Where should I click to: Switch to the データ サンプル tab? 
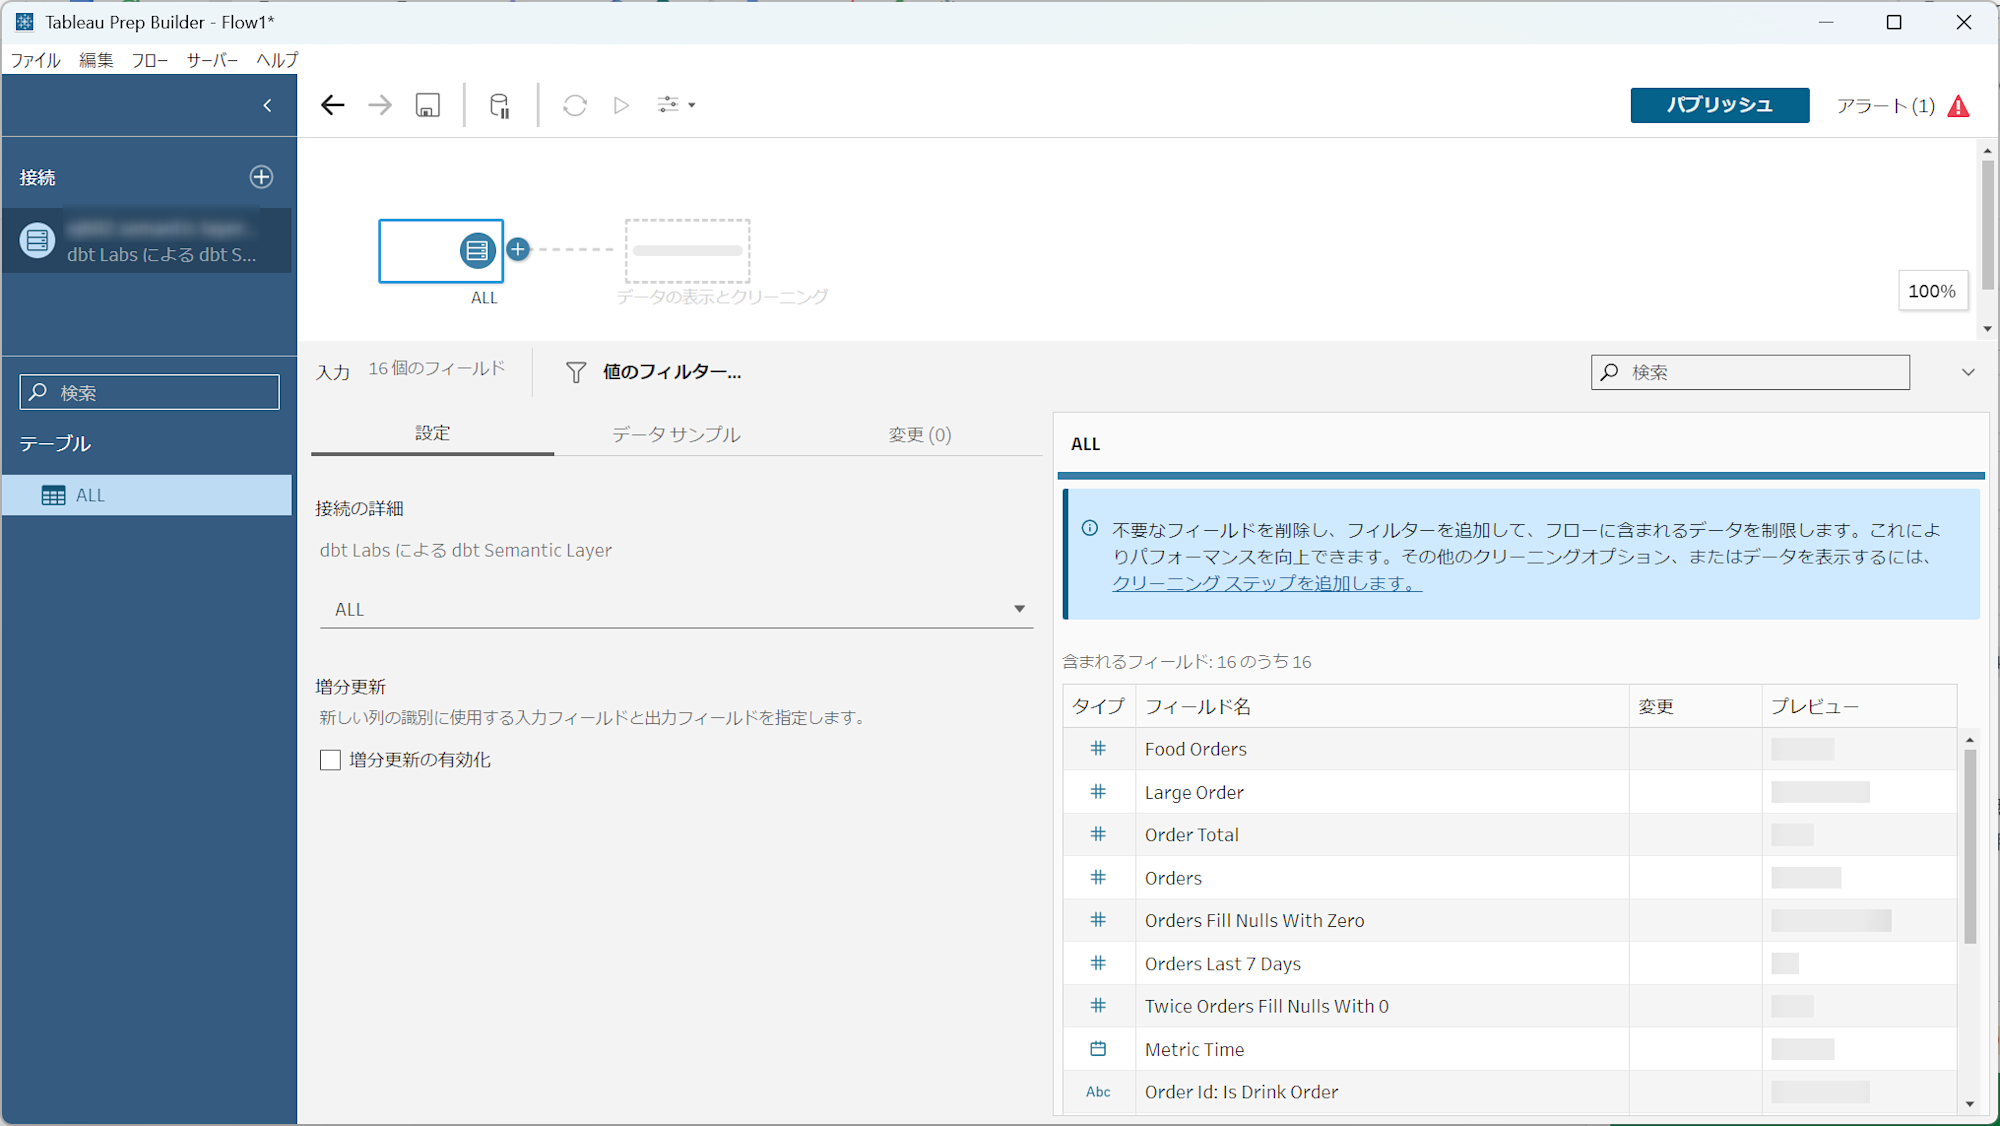click(676, 434)
